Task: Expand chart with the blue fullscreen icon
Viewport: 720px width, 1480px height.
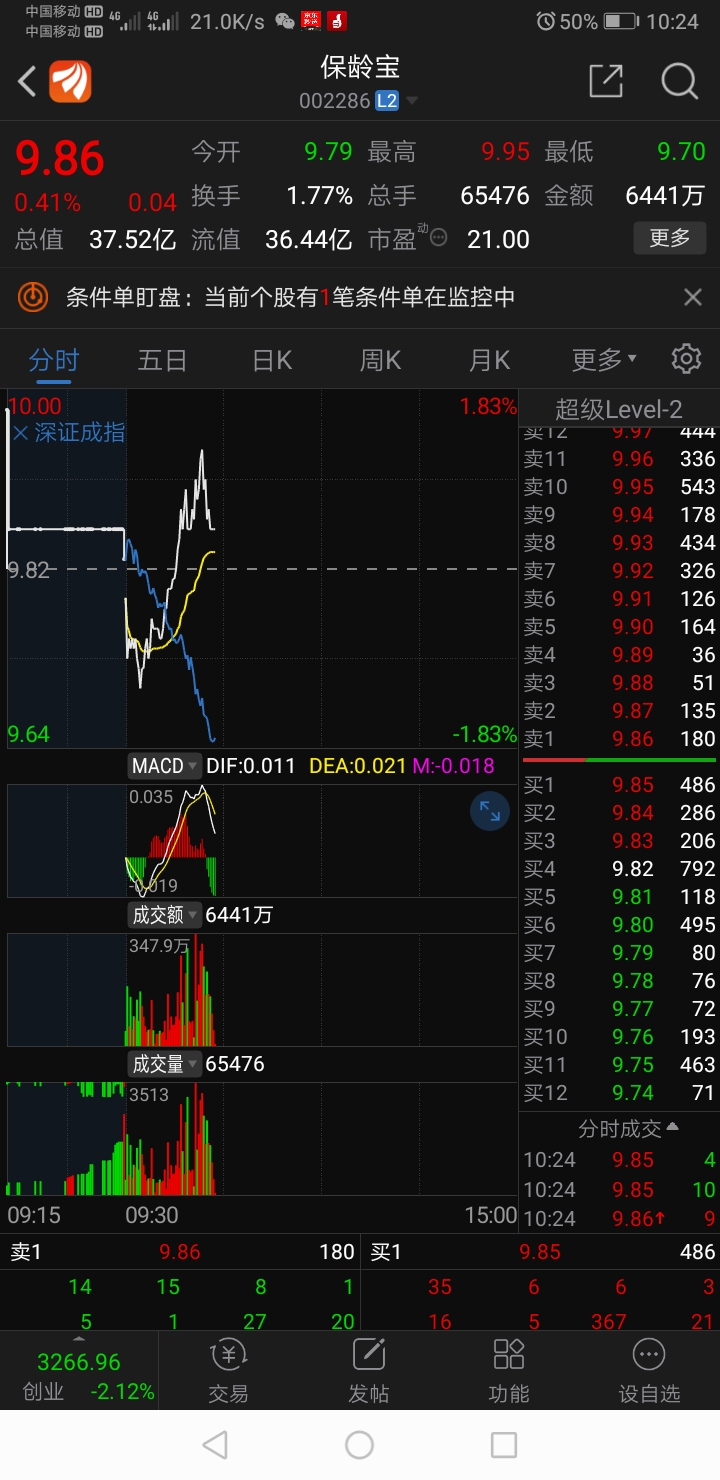Action: (490, 811)
